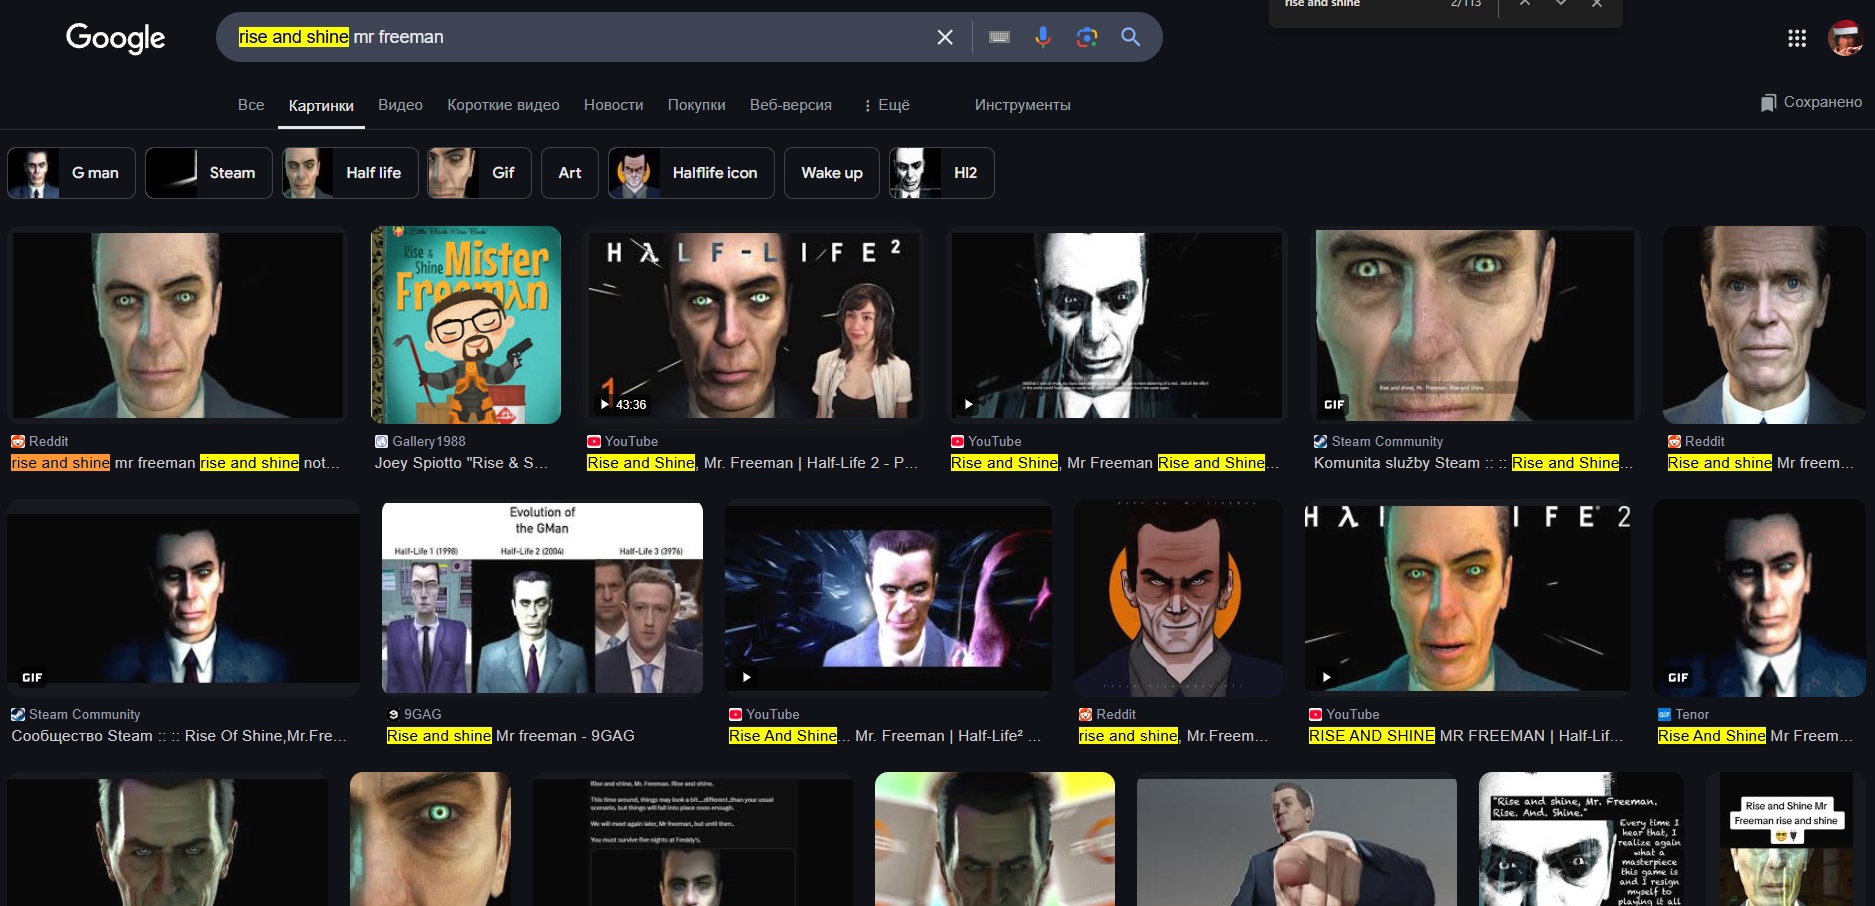This screenshot has width=1875, height=906.
Task: Expand the Ещё more options menu
Action: [x=886, y=105]
